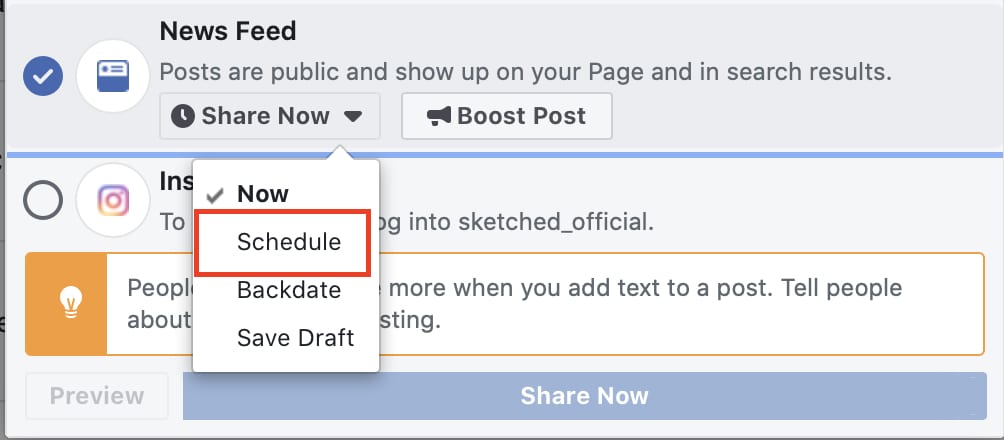Click the megaphone icon on Boost Post

click(439, 116)
